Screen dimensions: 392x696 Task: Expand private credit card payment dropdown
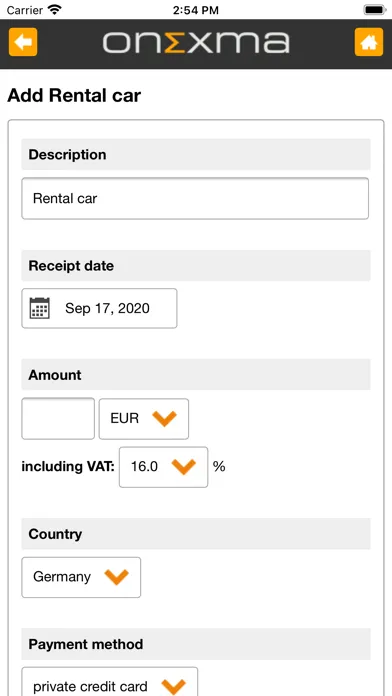click(x=110, y=682)
